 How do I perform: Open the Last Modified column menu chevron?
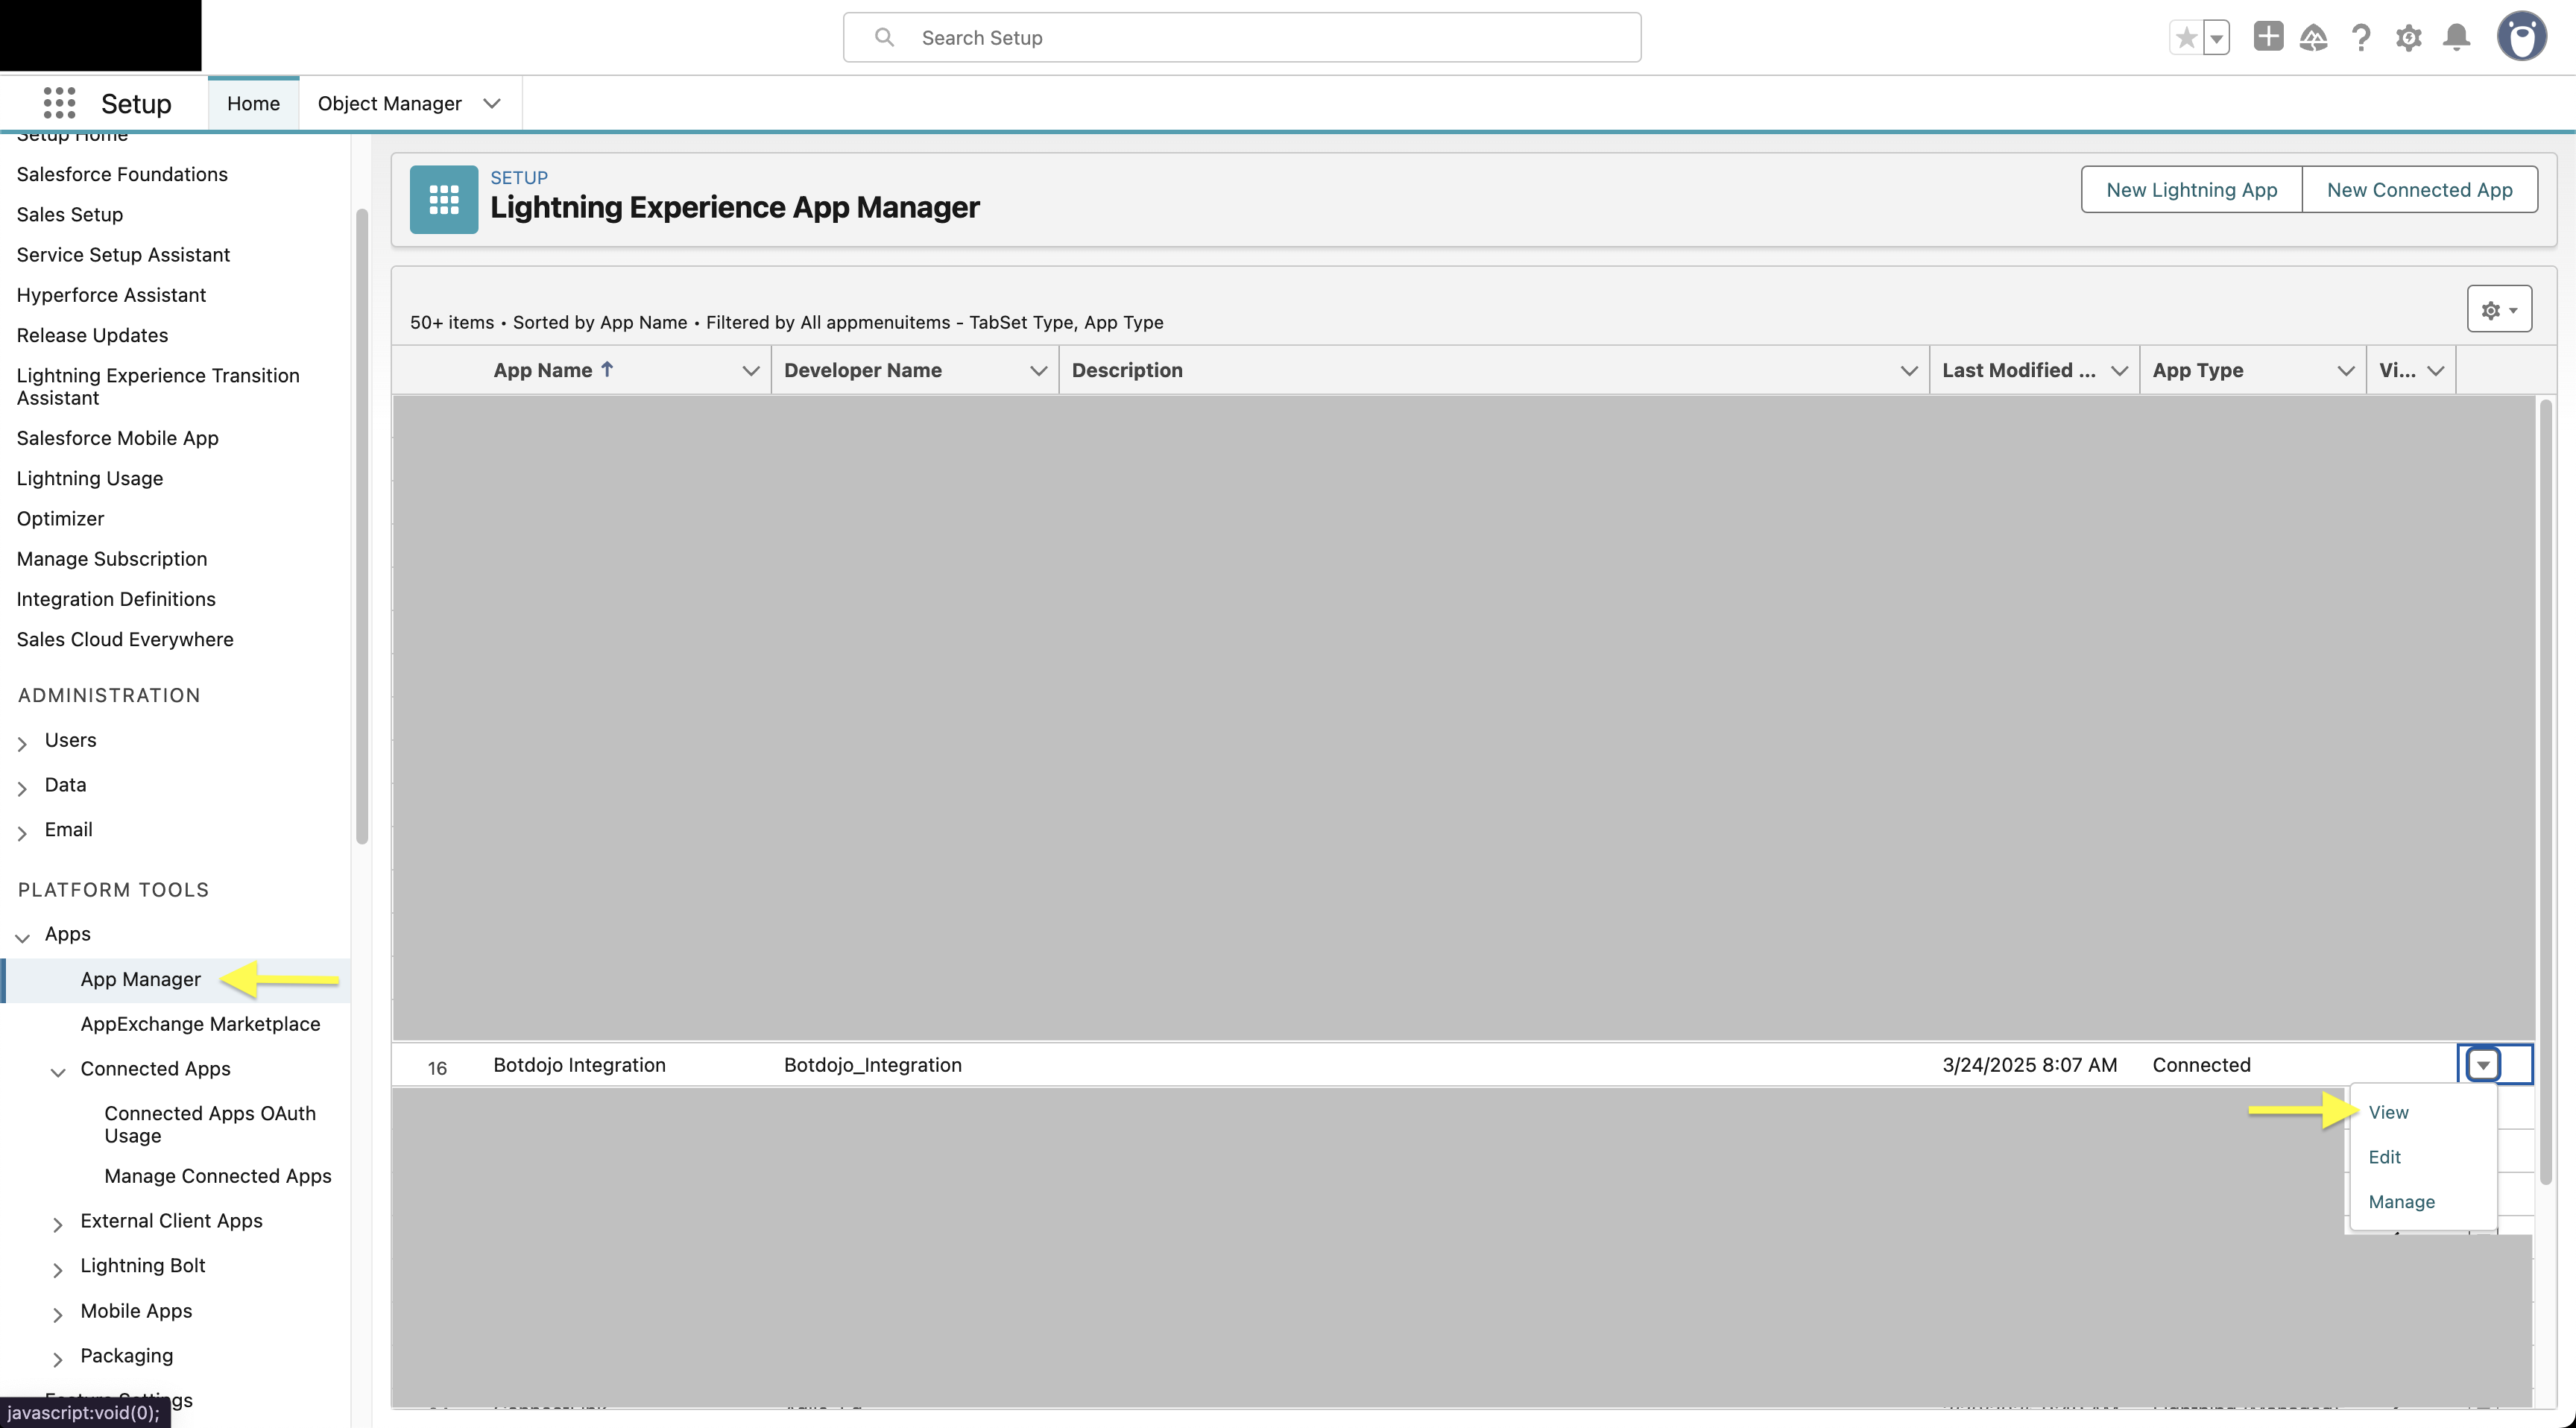tap(2118, 370)
